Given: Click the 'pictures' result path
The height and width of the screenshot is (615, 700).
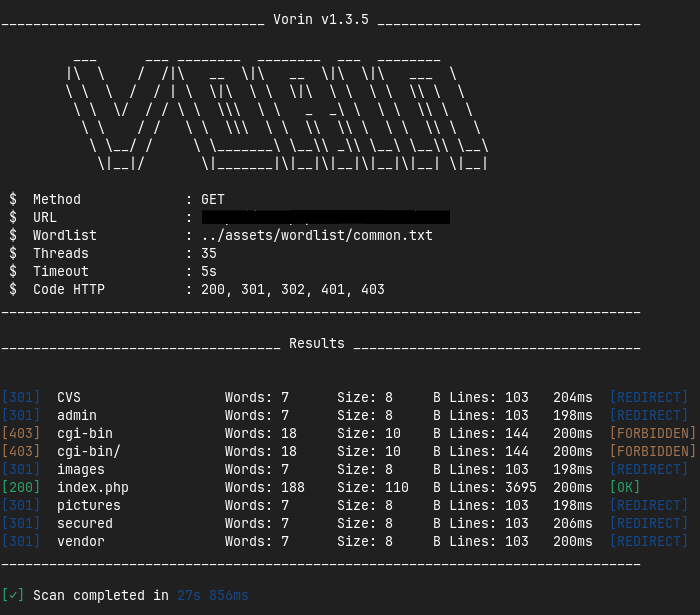Looking at the screenshot, I should point(89,505).
